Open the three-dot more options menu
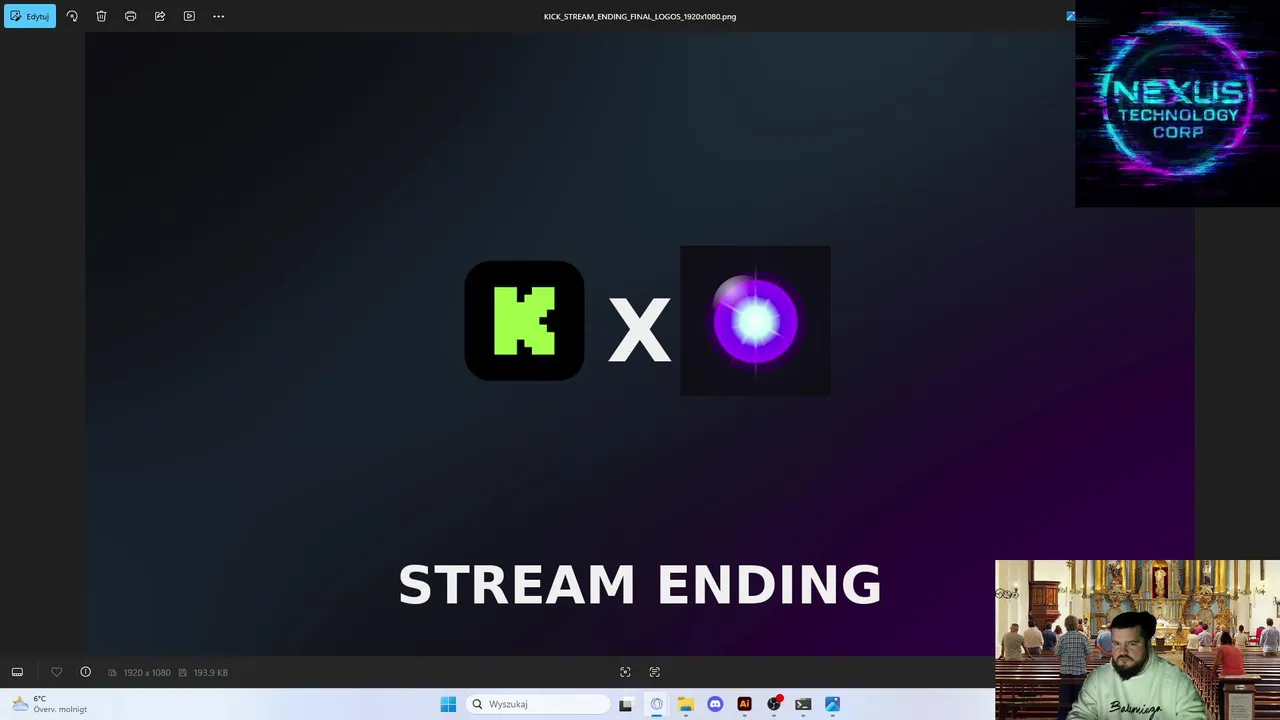1280x720 pixels. [218, 16]
